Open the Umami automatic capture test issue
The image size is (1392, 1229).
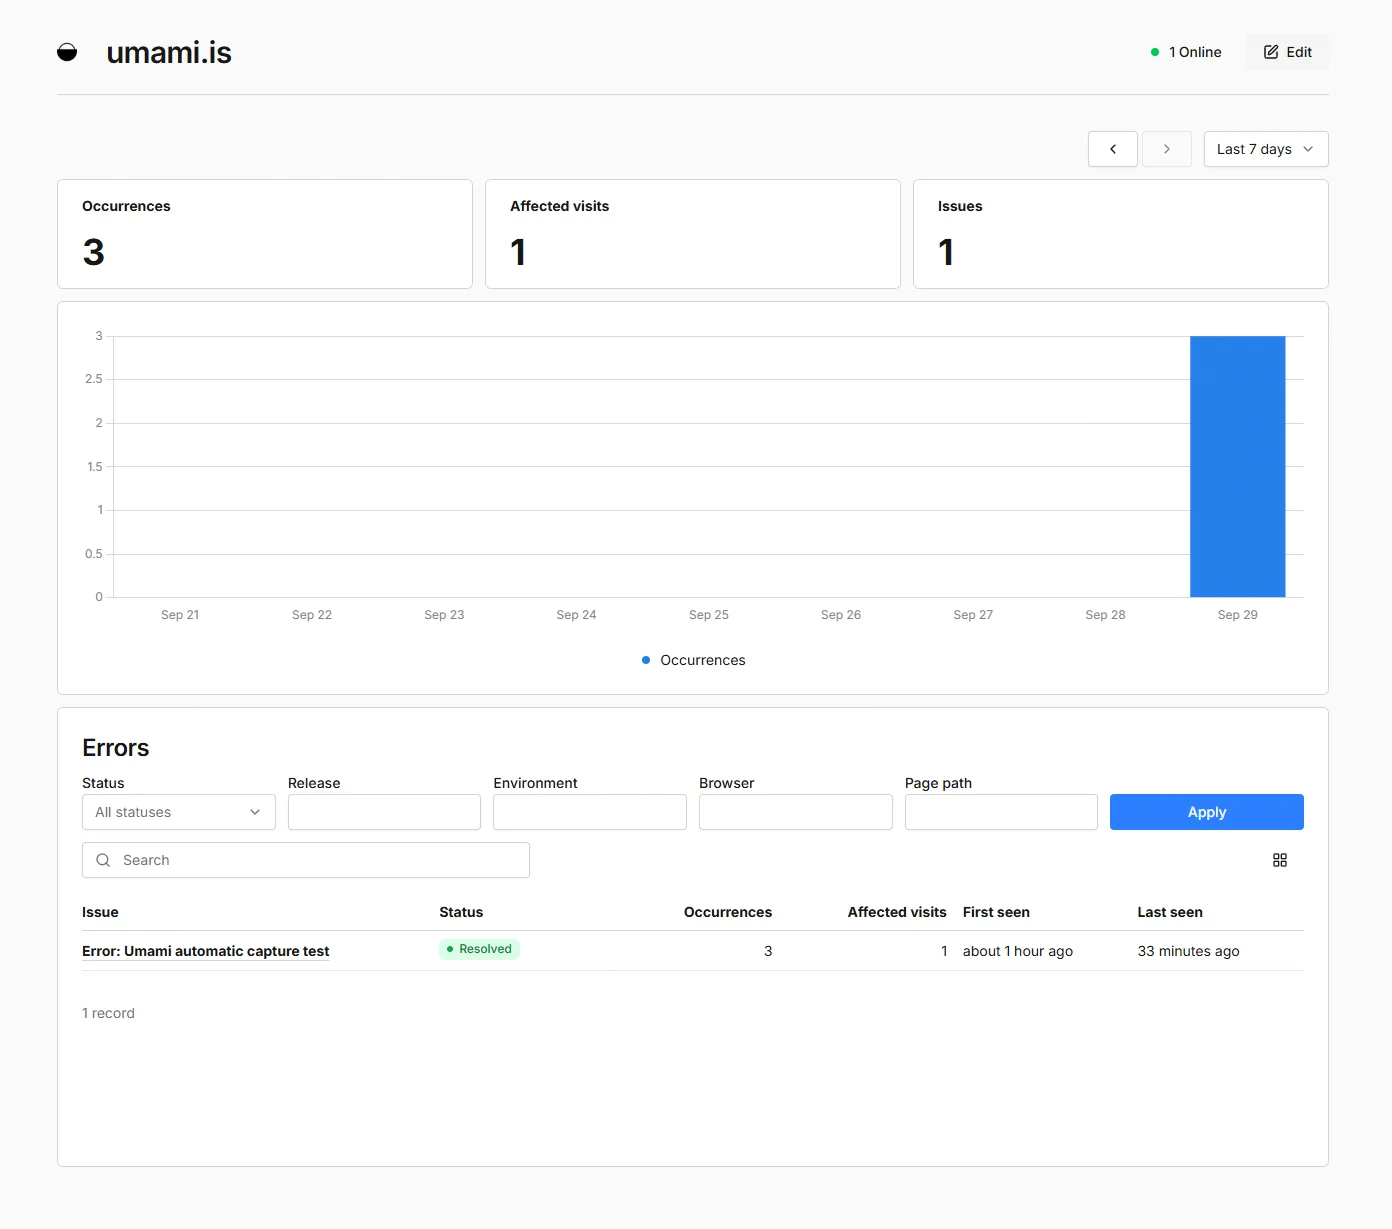[206, 951]
